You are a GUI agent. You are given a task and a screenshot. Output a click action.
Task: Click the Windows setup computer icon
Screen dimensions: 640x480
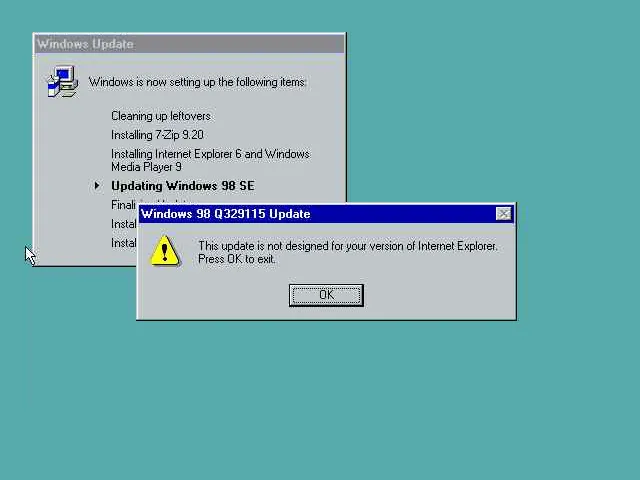coord(62,82)
